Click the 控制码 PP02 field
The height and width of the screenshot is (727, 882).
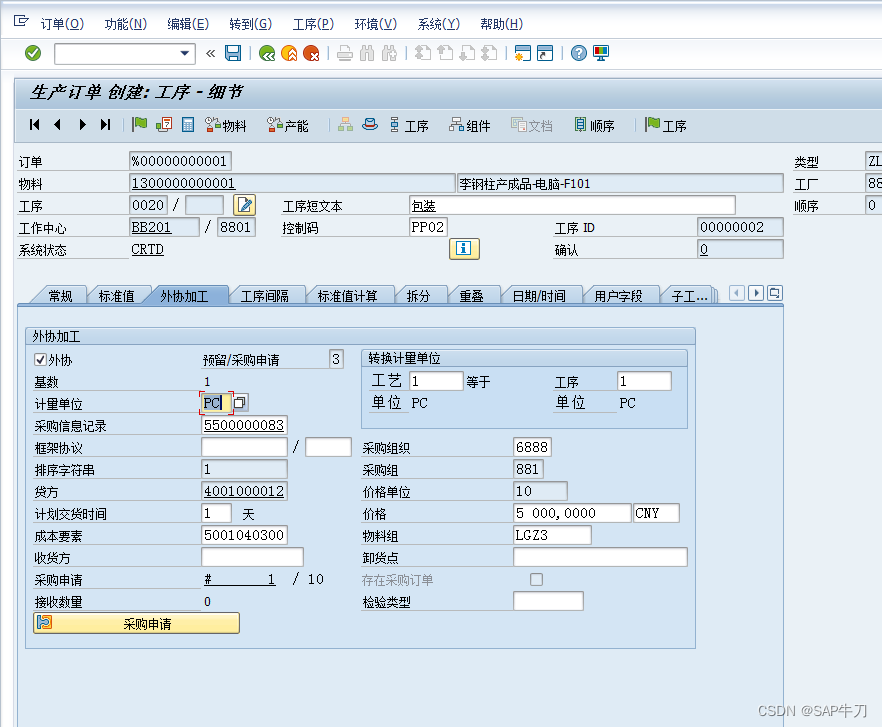[x=428, y=227]
